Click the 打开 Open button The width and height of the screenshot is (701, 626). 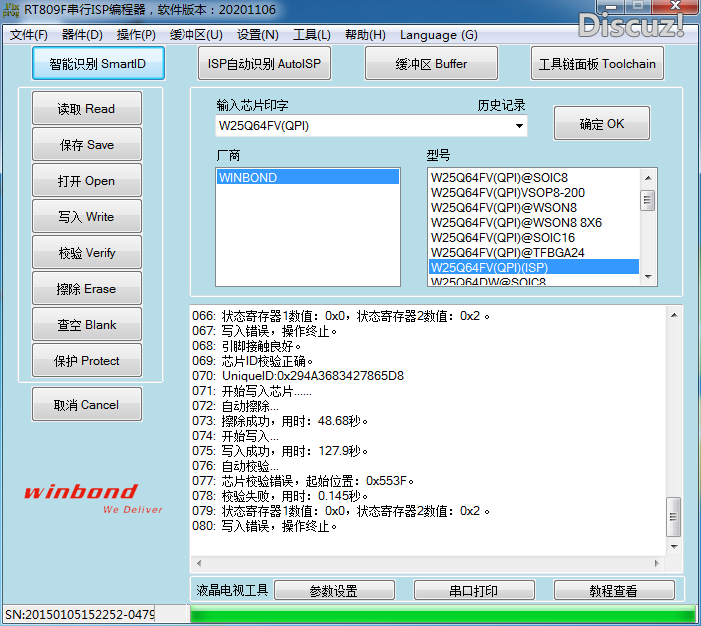87,181
